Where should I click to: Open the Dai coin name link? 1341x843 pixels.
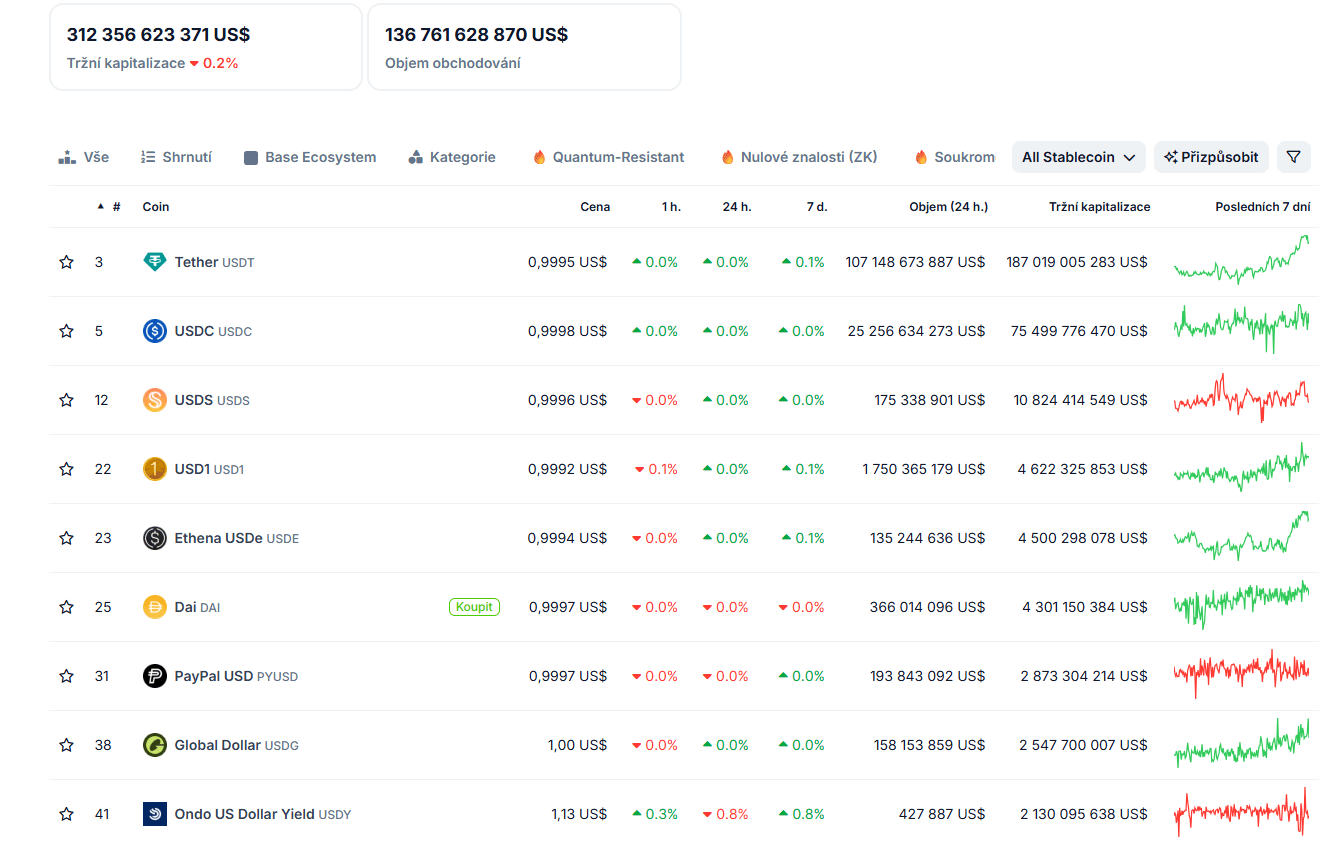[197, 607]
